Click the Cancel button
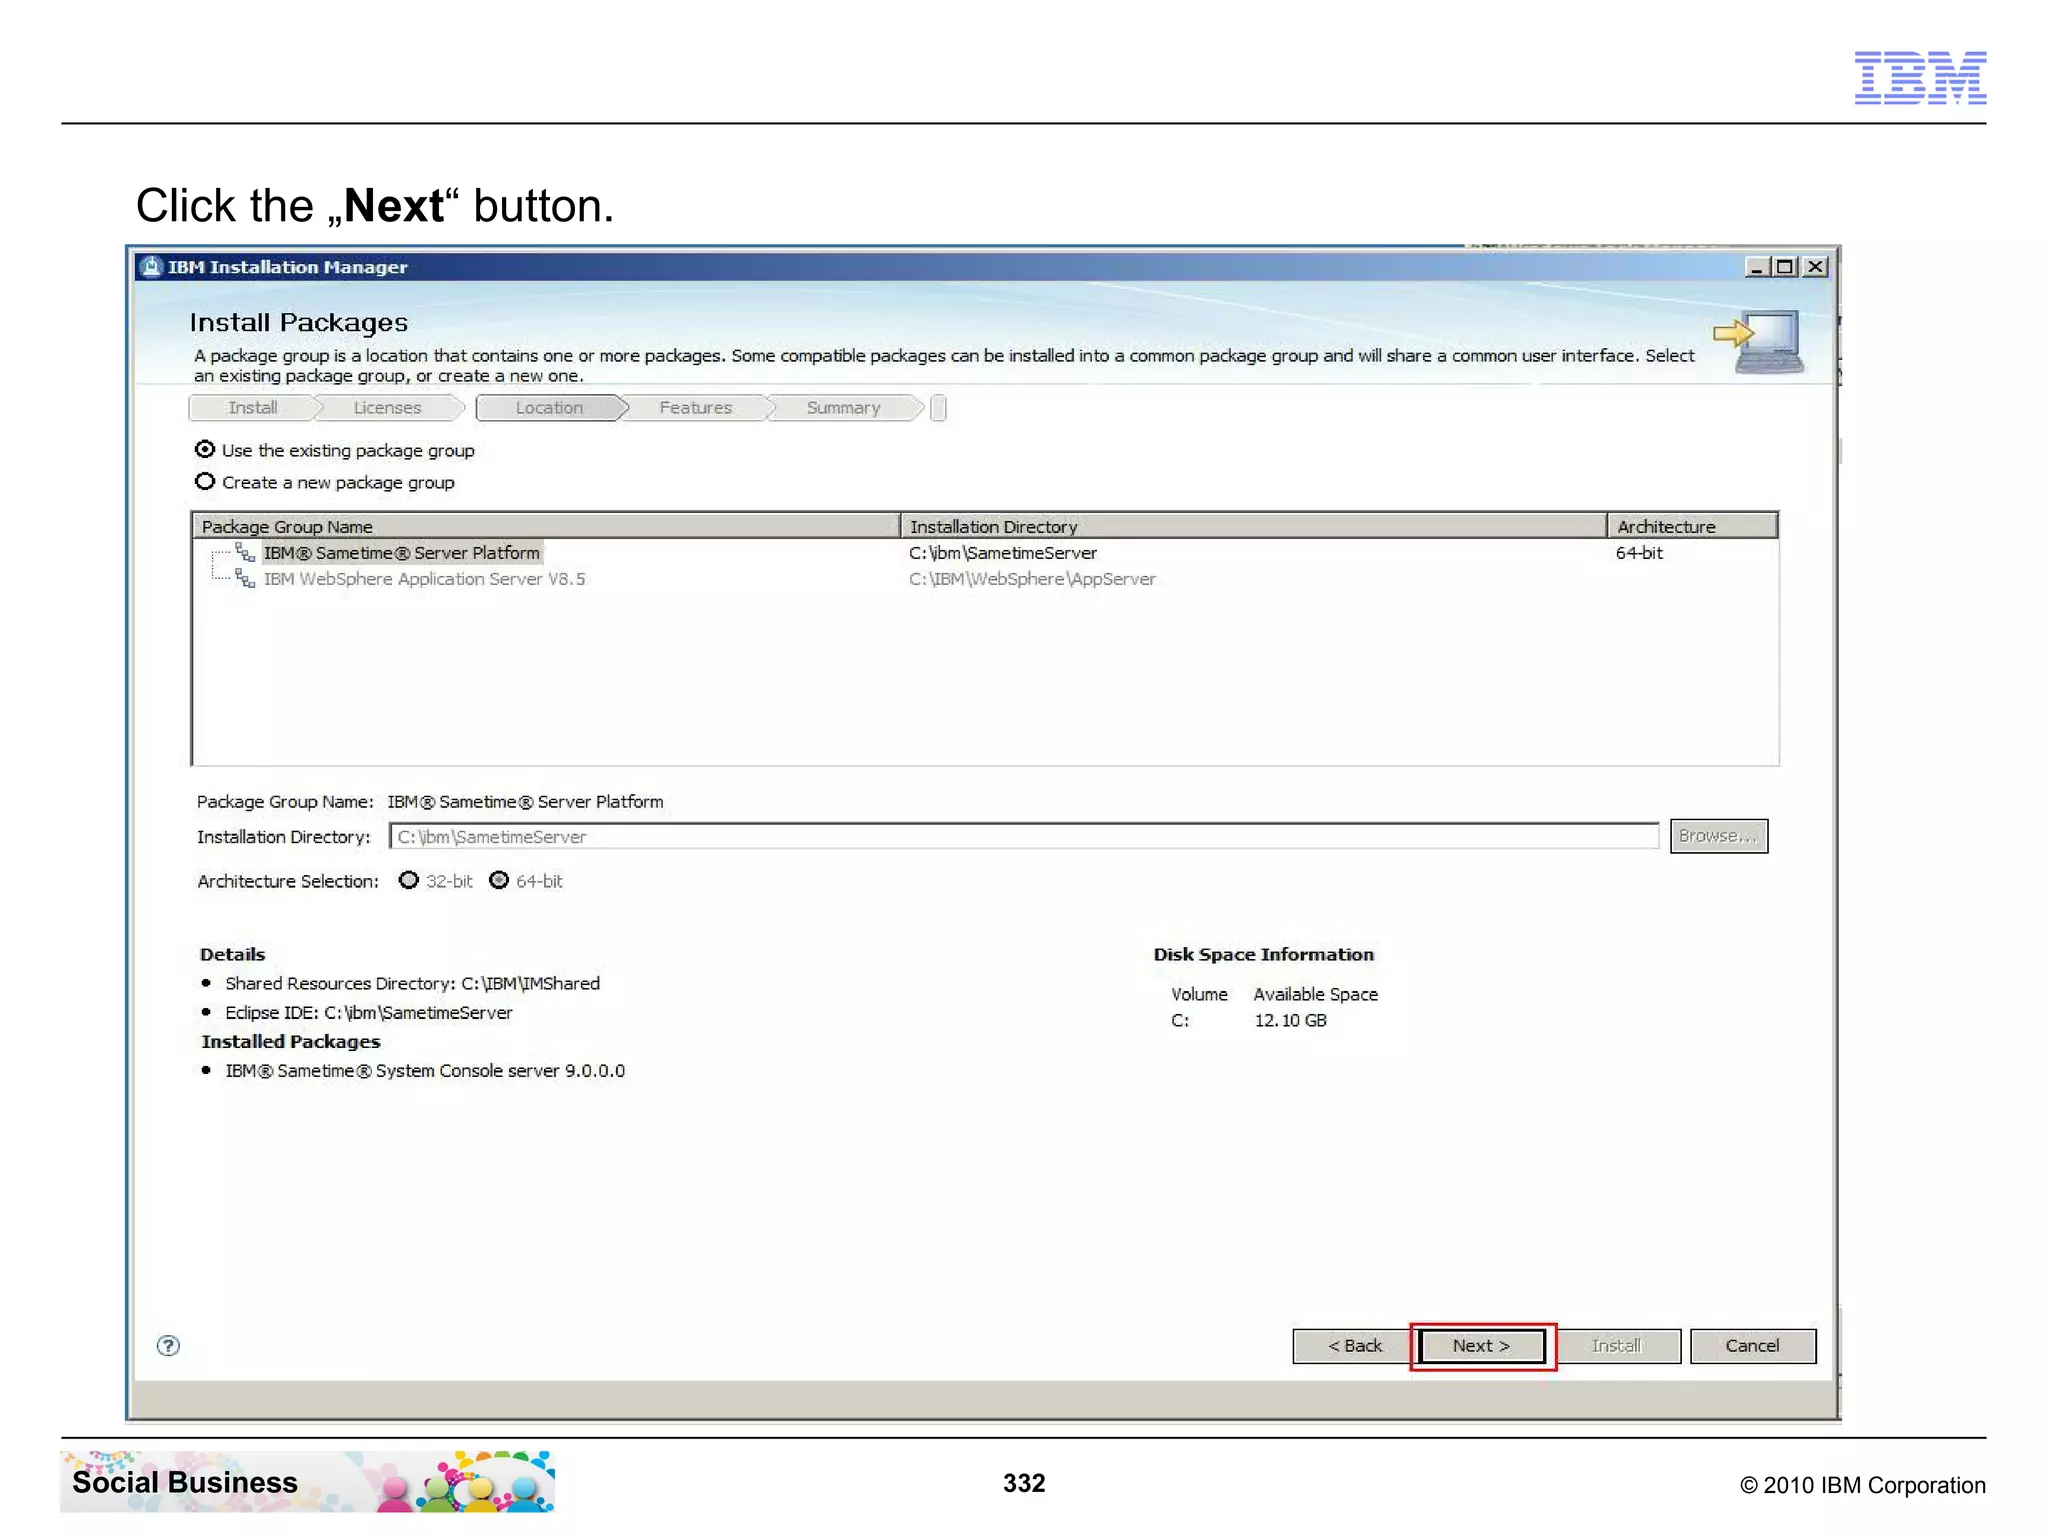 (x=1752, y=1346)
